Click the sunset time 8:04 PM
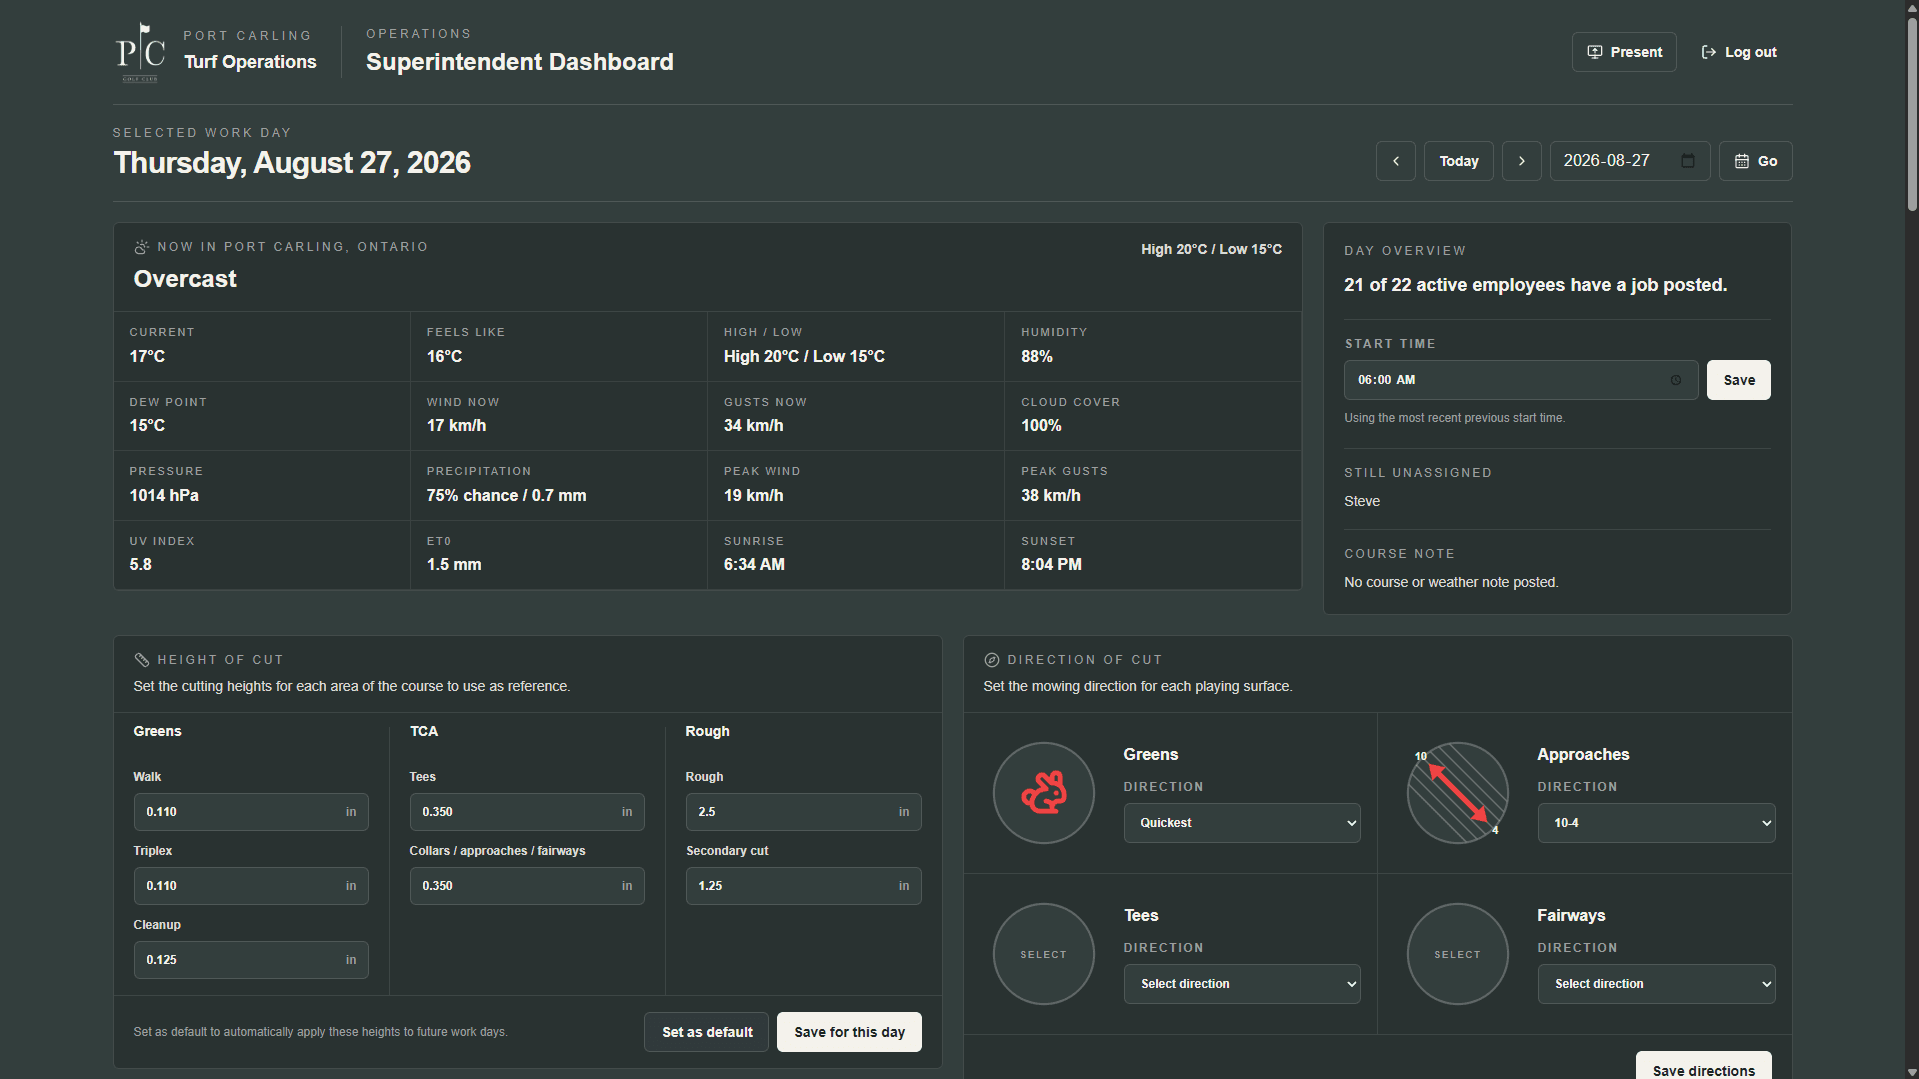 [x=1051, y=564]
